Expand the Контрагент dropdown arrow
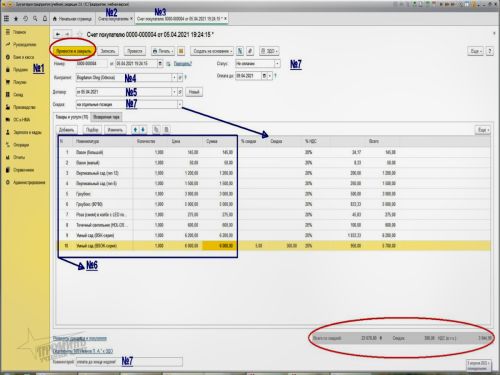 coord(174,78)
